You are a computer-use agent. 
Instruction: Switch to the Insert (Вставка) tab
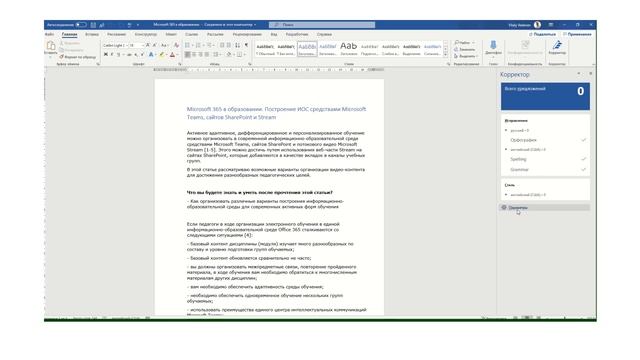[92, 35]
